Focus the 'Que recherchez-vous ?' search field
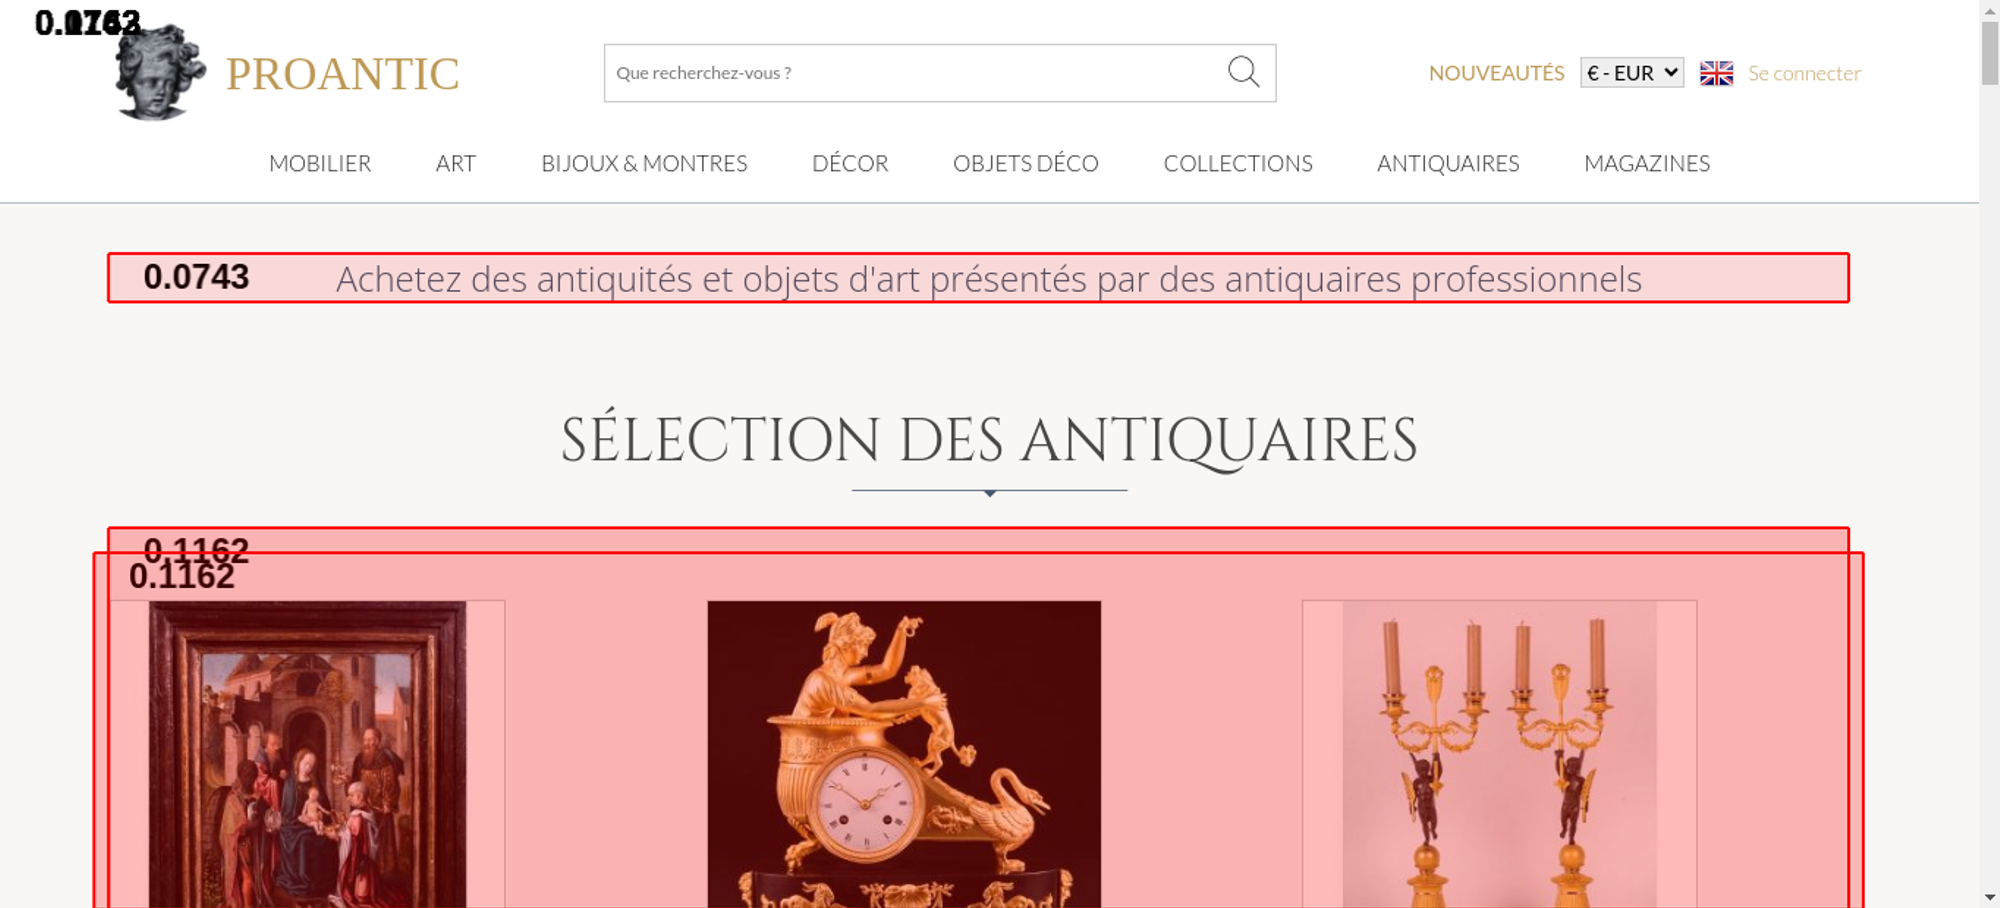This screenshot has width=2000, height=908. click(915, 73)
